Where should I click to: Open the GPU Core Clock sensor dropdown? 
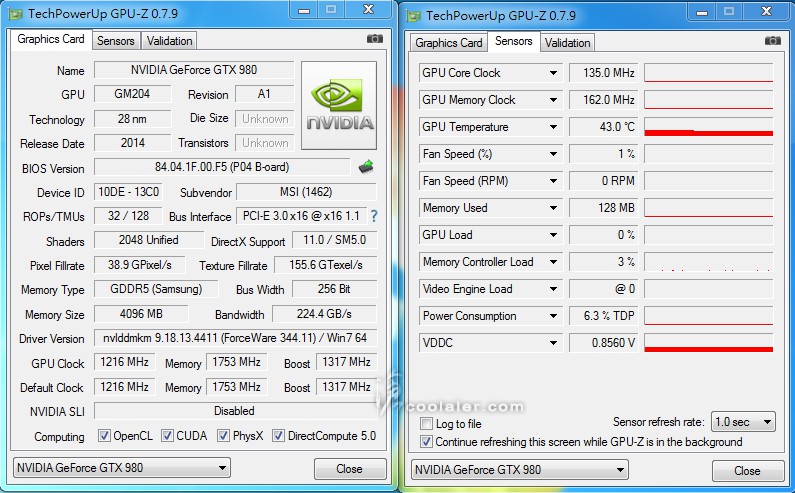point(553,73)
